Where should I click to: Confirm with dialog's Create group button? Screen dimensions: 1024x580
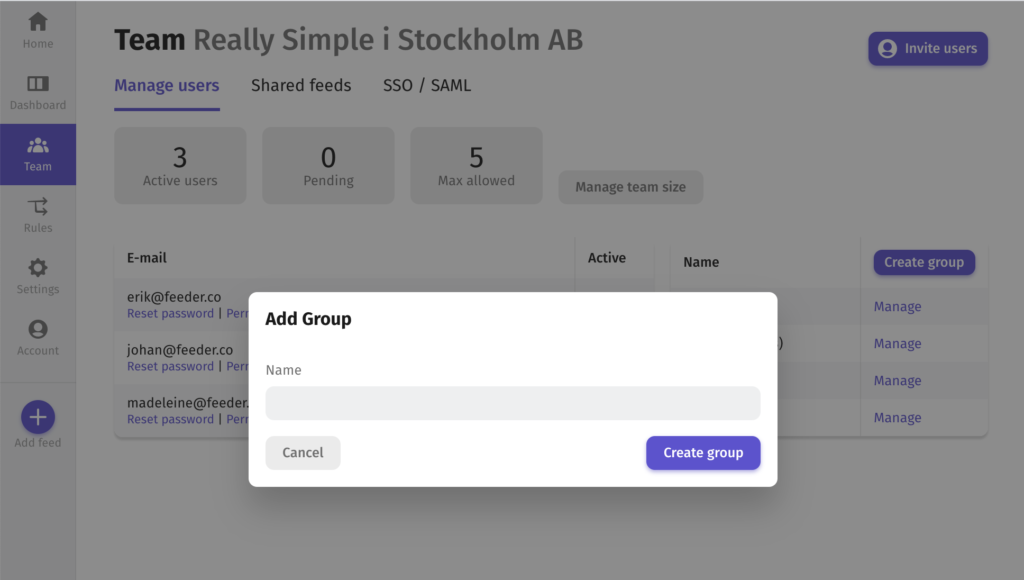pos(703,453)
